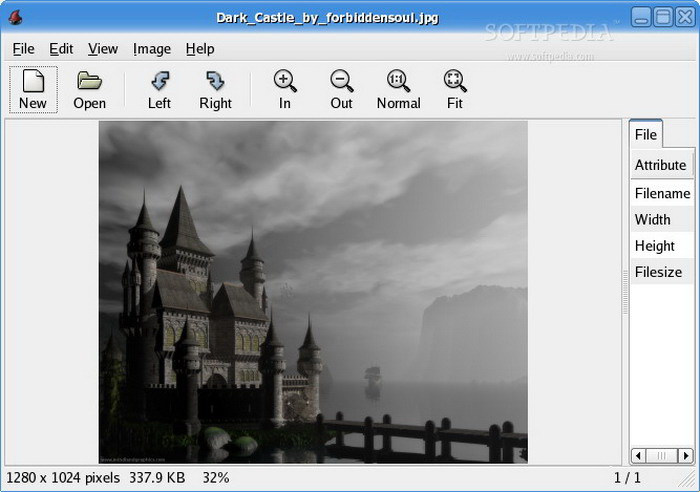Zoom In with the magnifier plus
This screenshot has width=700, height=492.
click(285, 89)
